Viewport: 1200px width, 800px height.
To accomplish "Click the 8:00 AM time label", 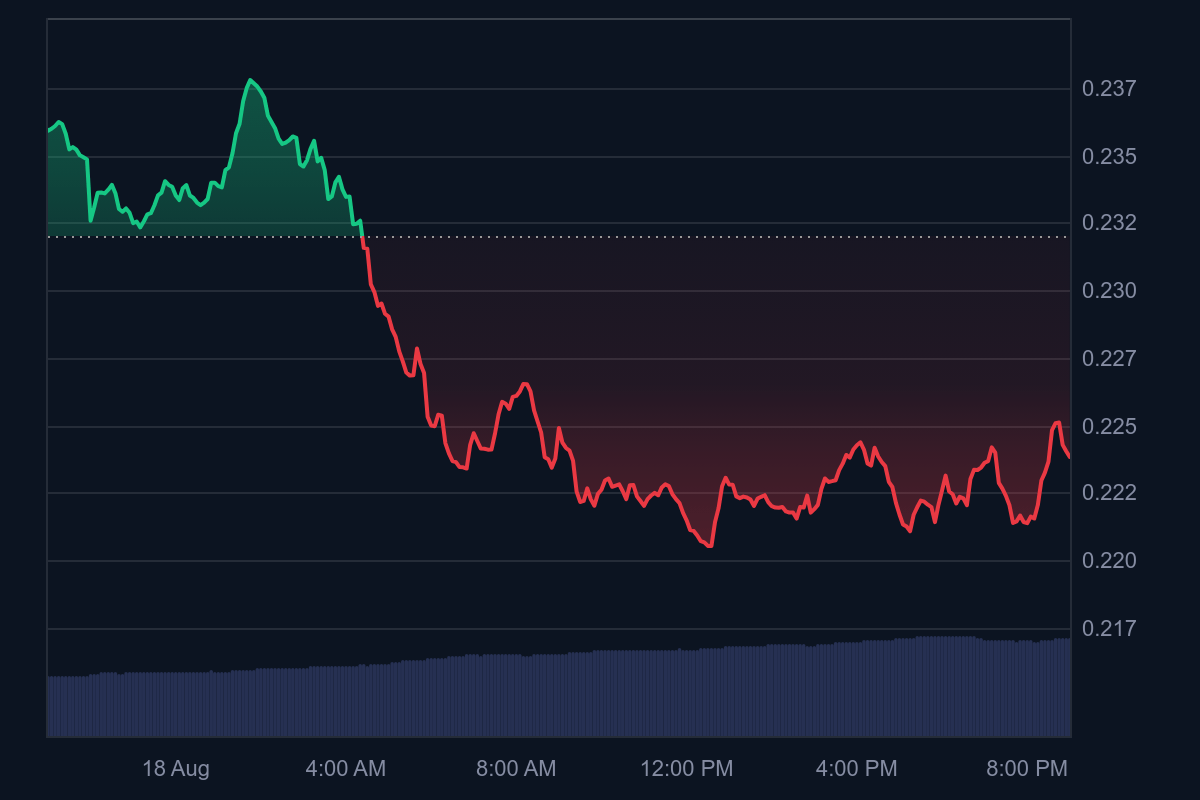I will [x=516, y=769].
